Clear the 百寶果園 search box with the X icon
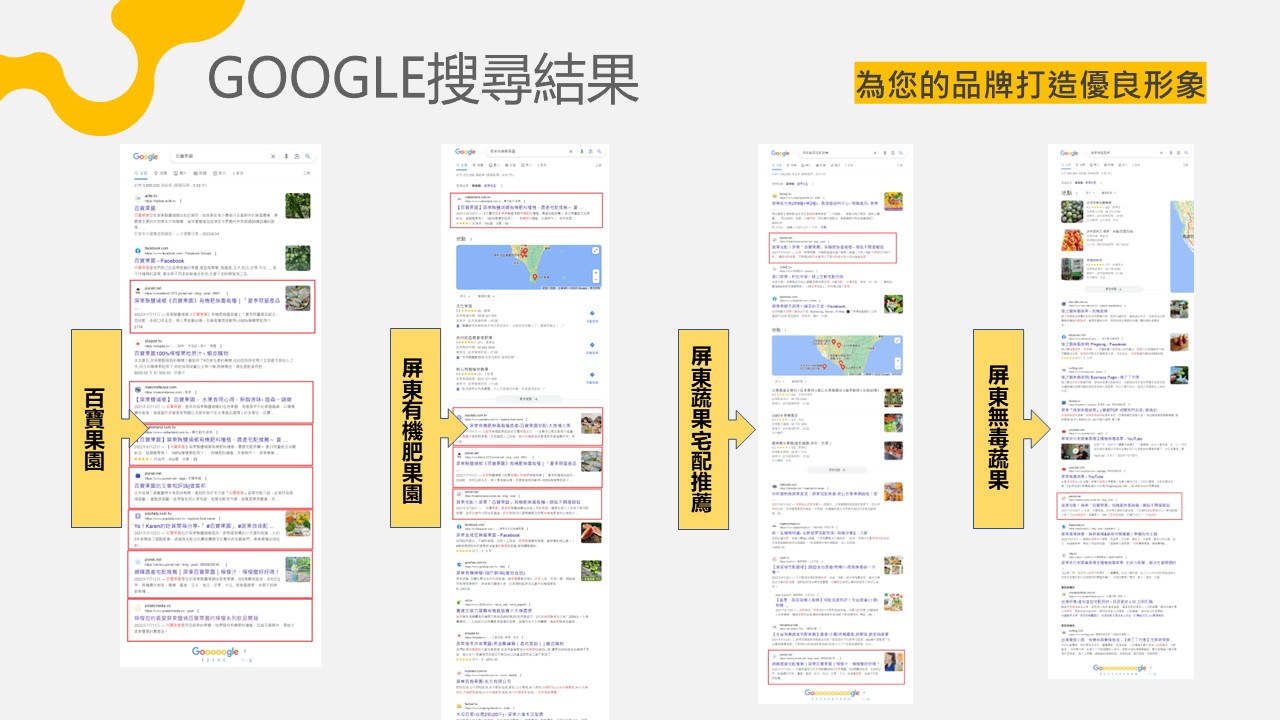This screenshot has width=1280, height=720. coord(273,156)
